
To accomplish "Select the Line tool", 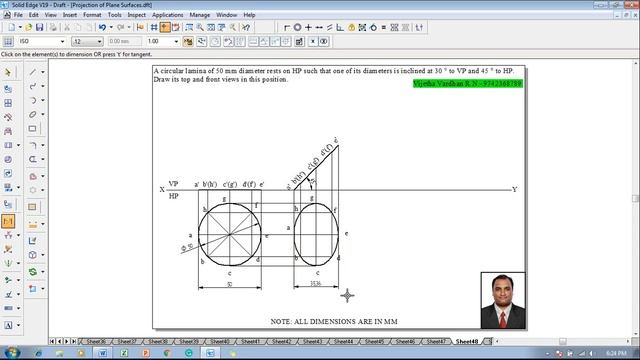I will pyautogui.click(x=33, y=72).
